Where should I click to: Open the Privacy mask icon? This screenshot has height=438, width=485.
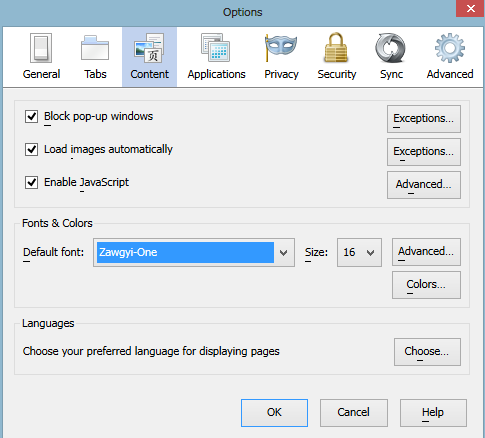click(x=281, y=48)
